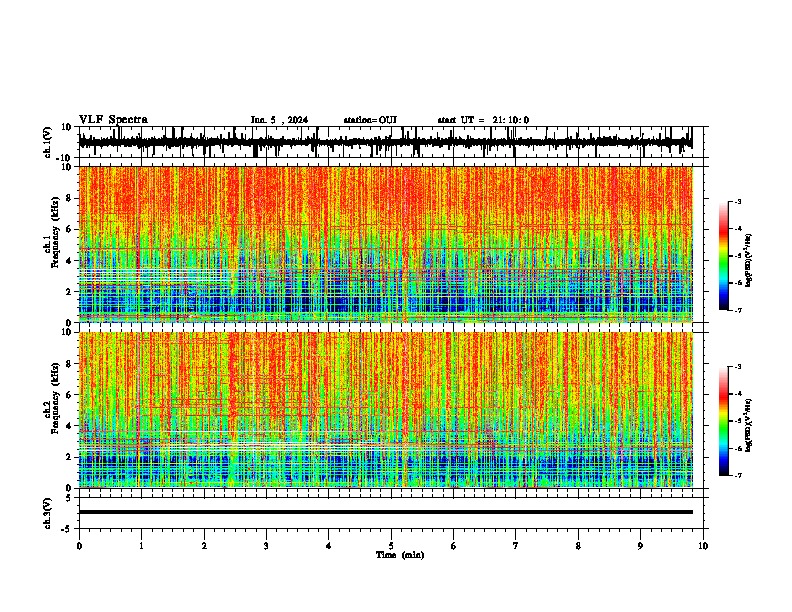Image resolution: width=792 pixels, height=612 pixels.
Task: Click the time axis tick label '1'
Action: [141, 546]
